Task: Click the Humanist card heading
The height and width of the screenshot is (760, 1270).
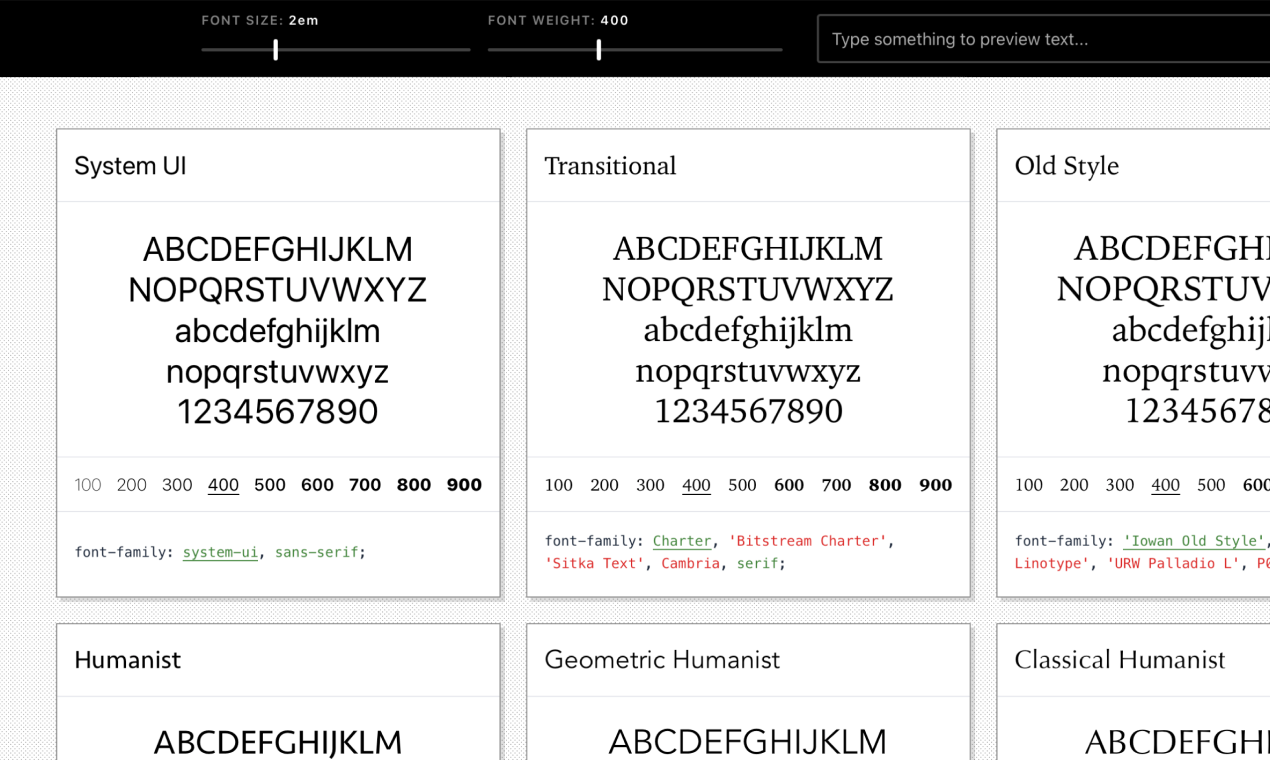Action: [x=127, y=660]
